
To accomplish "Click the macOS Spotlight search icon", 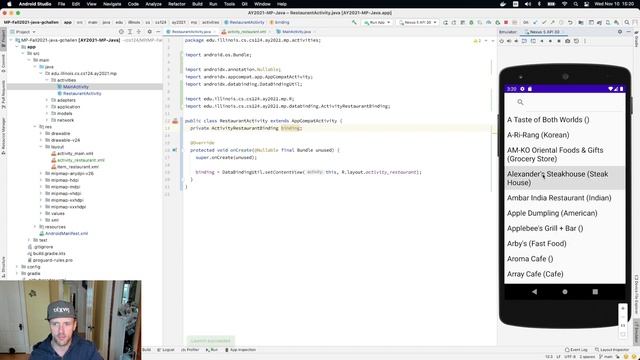I will tap(576, 4).
